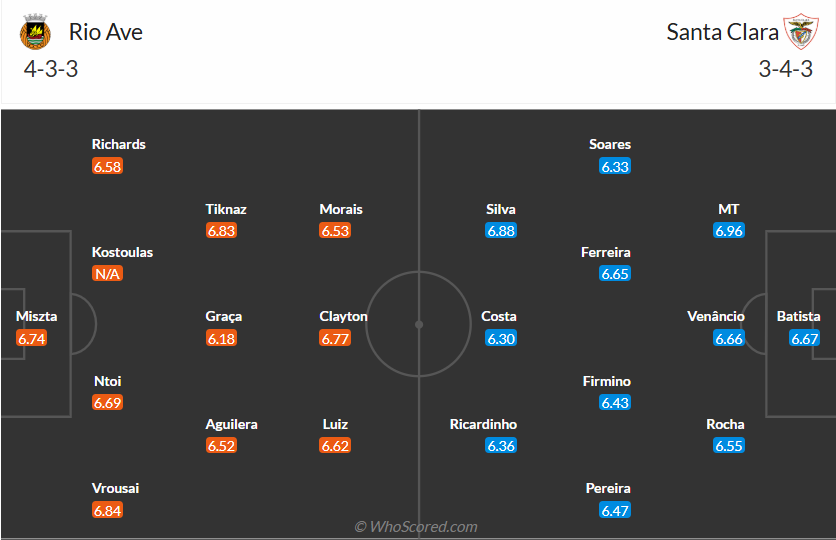
Task: Click player name Ricardinho
Action: coord(483,424)
